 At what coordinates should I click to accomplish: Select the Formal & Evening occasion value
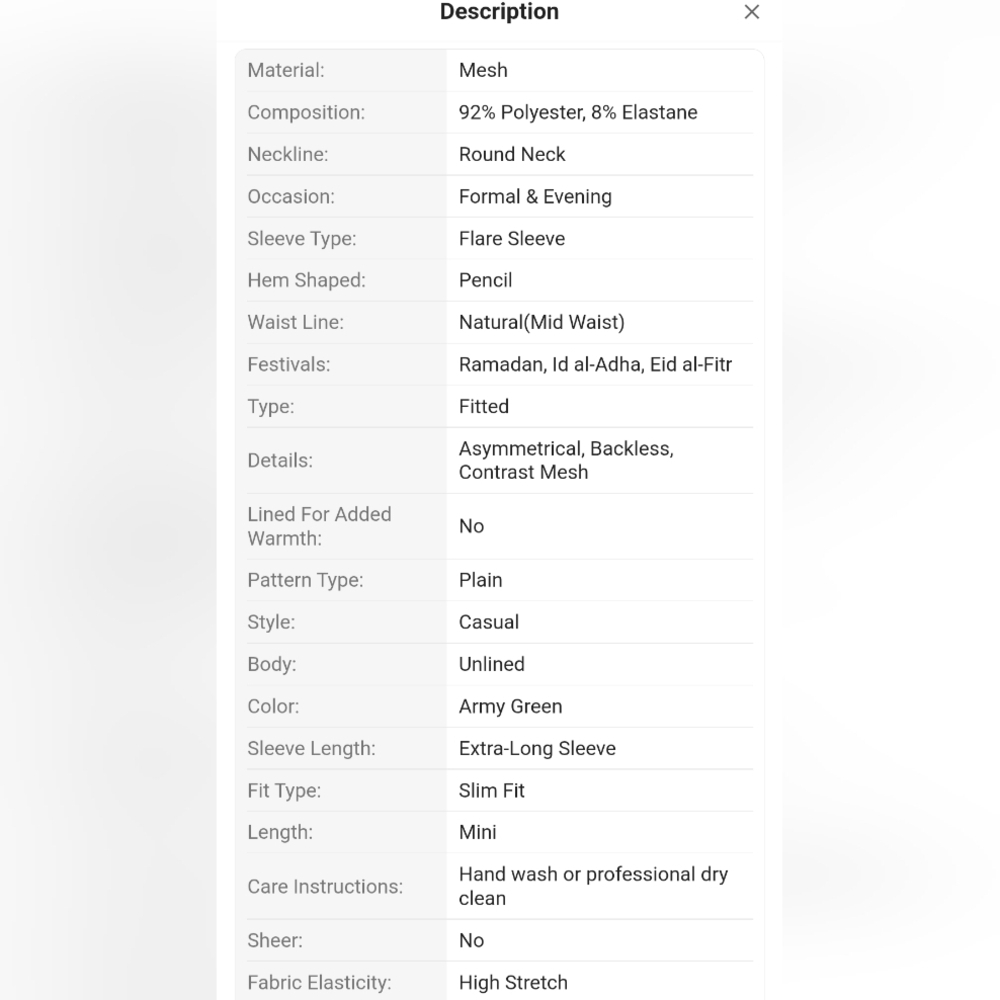[535, 196]
